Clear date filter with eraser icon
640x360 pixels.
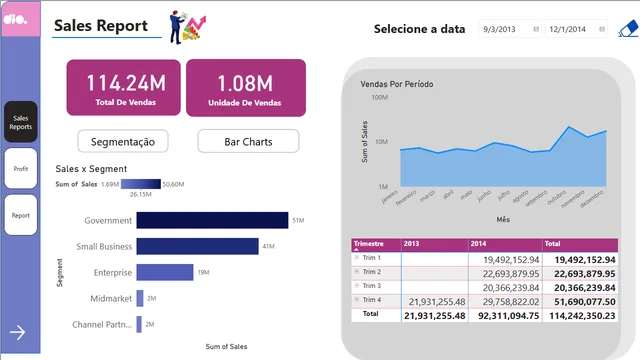pyautogui.click(x=628, y=29)
